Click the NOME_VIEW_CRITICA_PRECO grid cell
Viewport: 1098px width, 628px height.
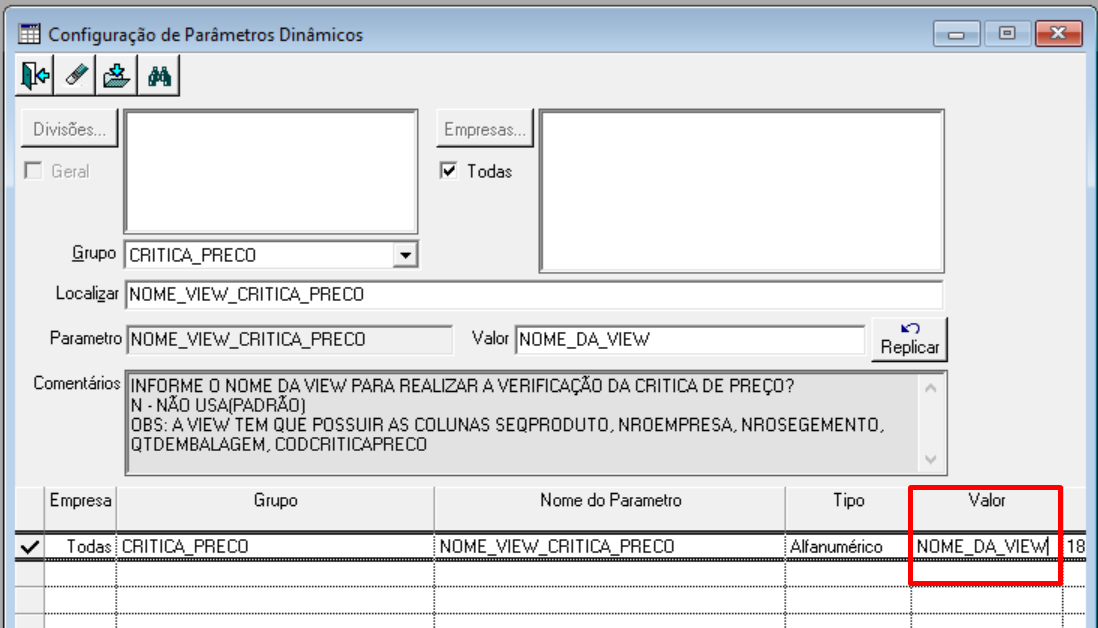[610, 547]
